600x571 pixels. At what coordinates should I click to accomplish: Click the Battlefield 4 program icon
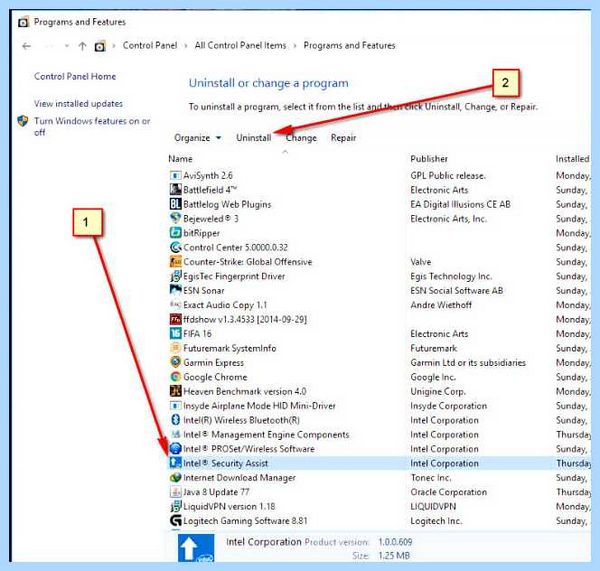175,190
